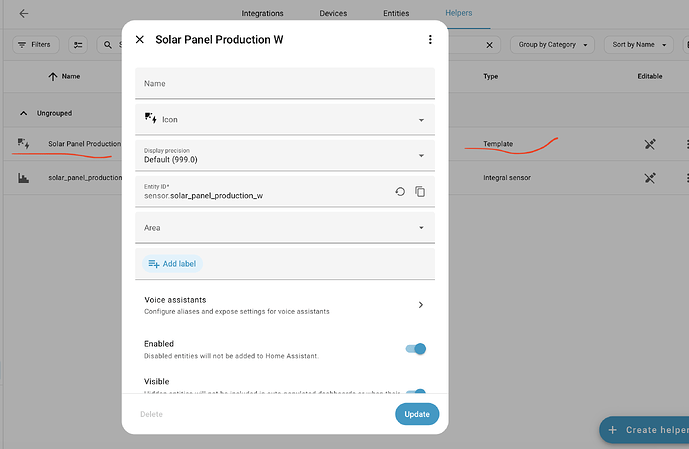The height and width of the screenshot is (449, 689).
Task: Clear the search field with the X icon
Action: [489, 45]
